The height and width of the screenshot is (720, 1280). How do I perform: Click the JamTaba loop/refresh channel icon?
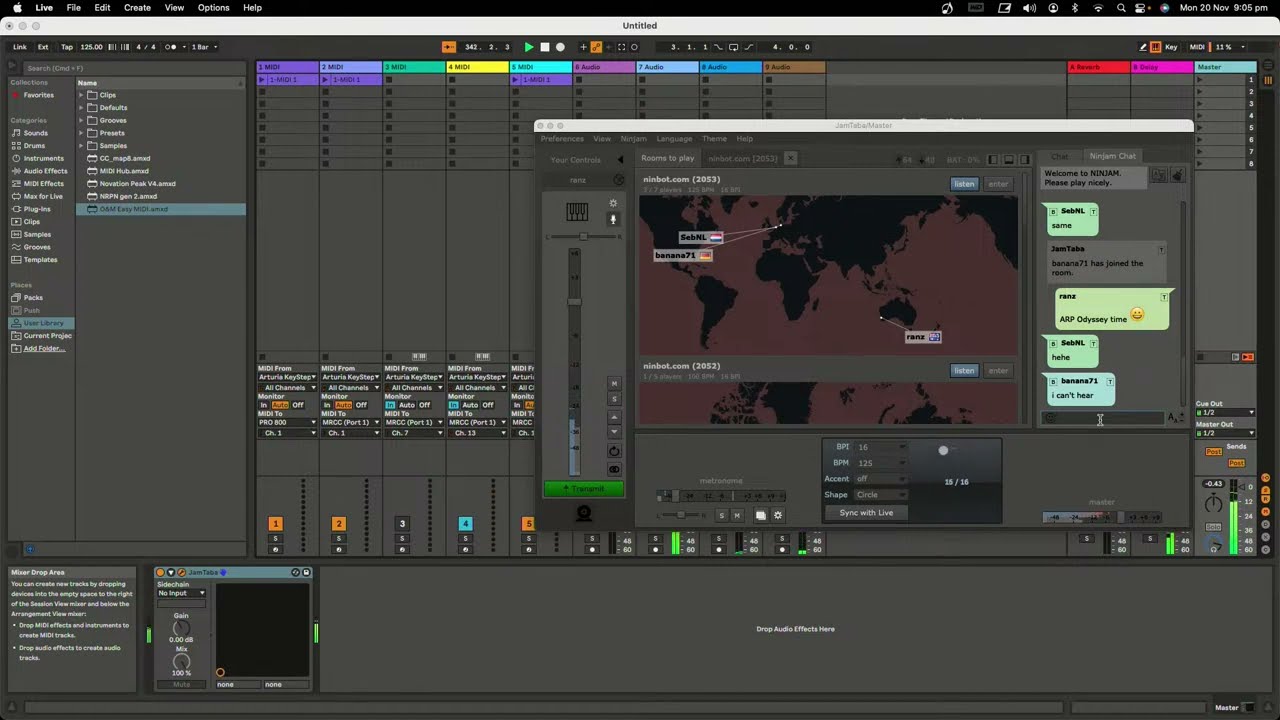click(614, 451)
